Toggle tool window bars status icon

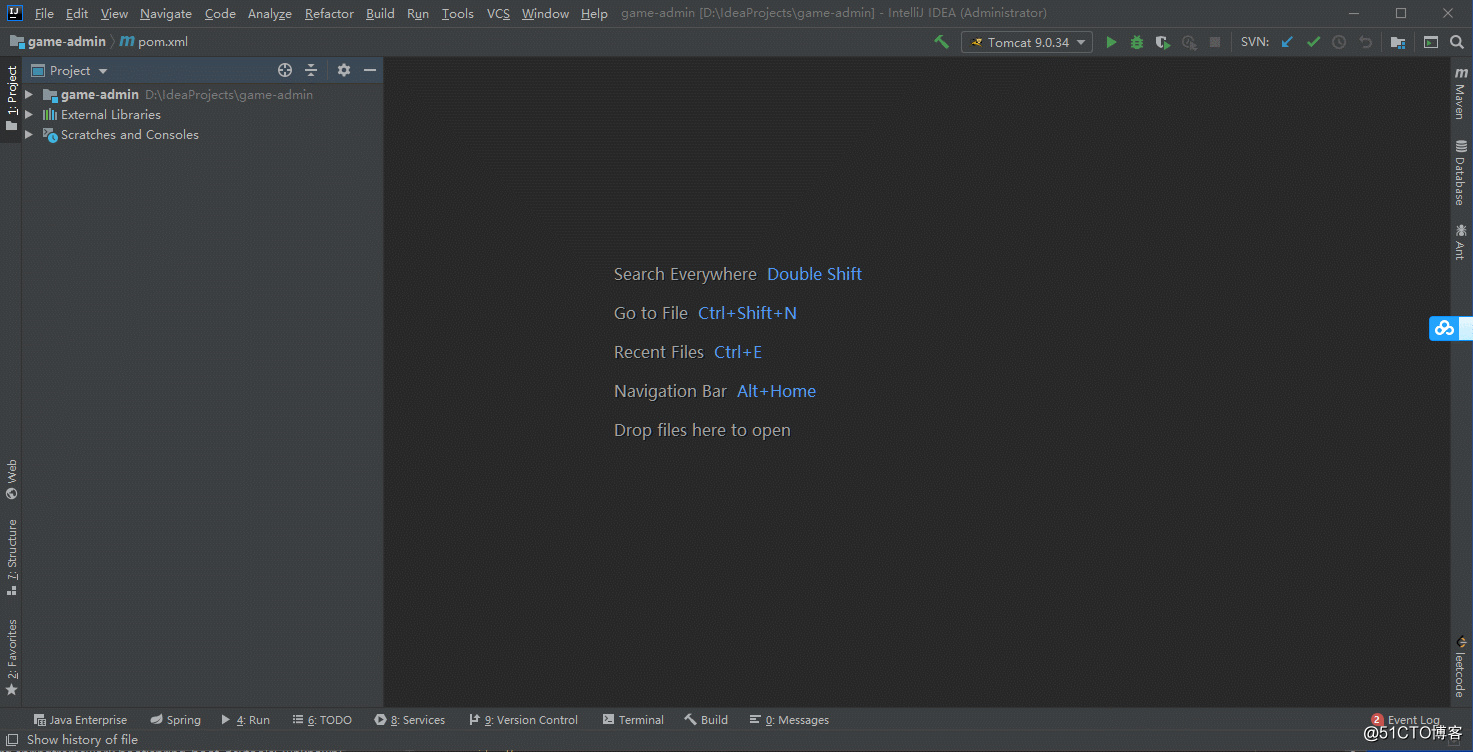[x=12, y=740]
